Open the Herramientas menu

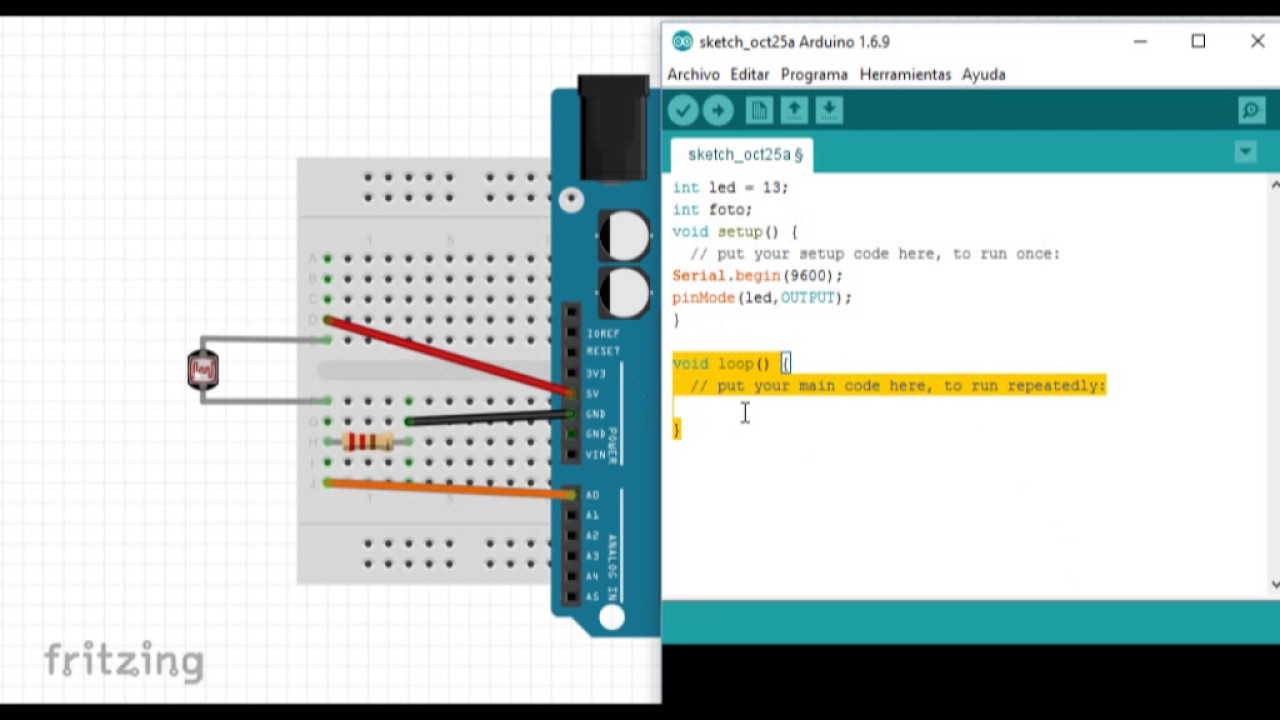pyautogui.click(x=905, y=74)
